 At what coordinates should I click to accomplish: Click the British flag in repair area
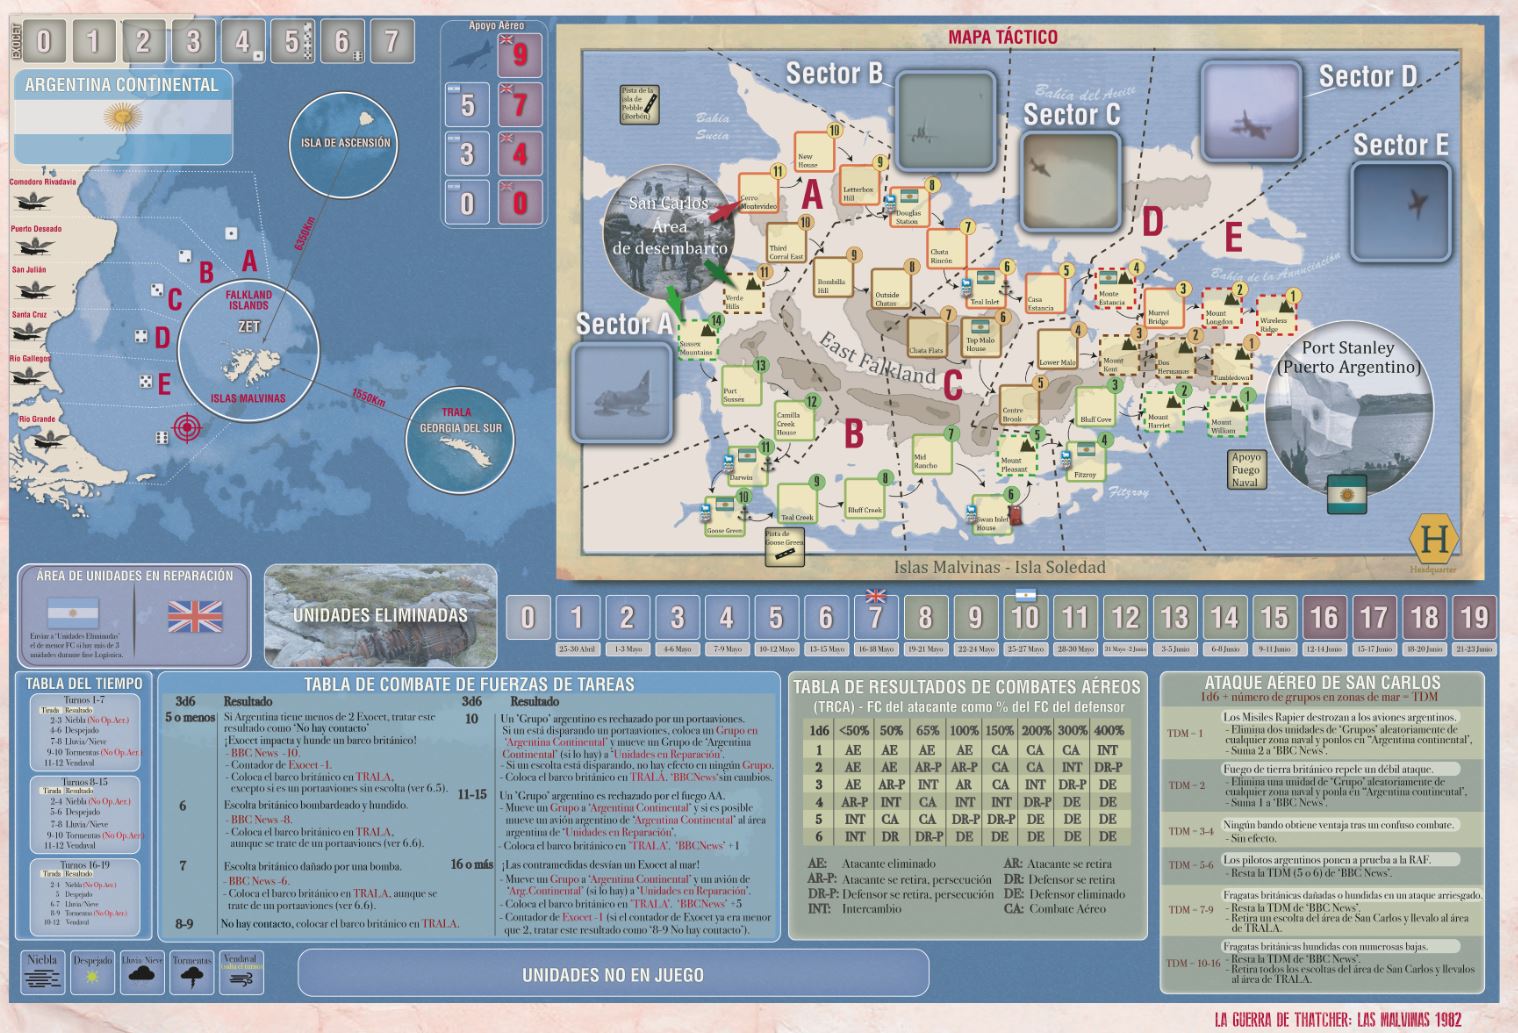(195, 616)
